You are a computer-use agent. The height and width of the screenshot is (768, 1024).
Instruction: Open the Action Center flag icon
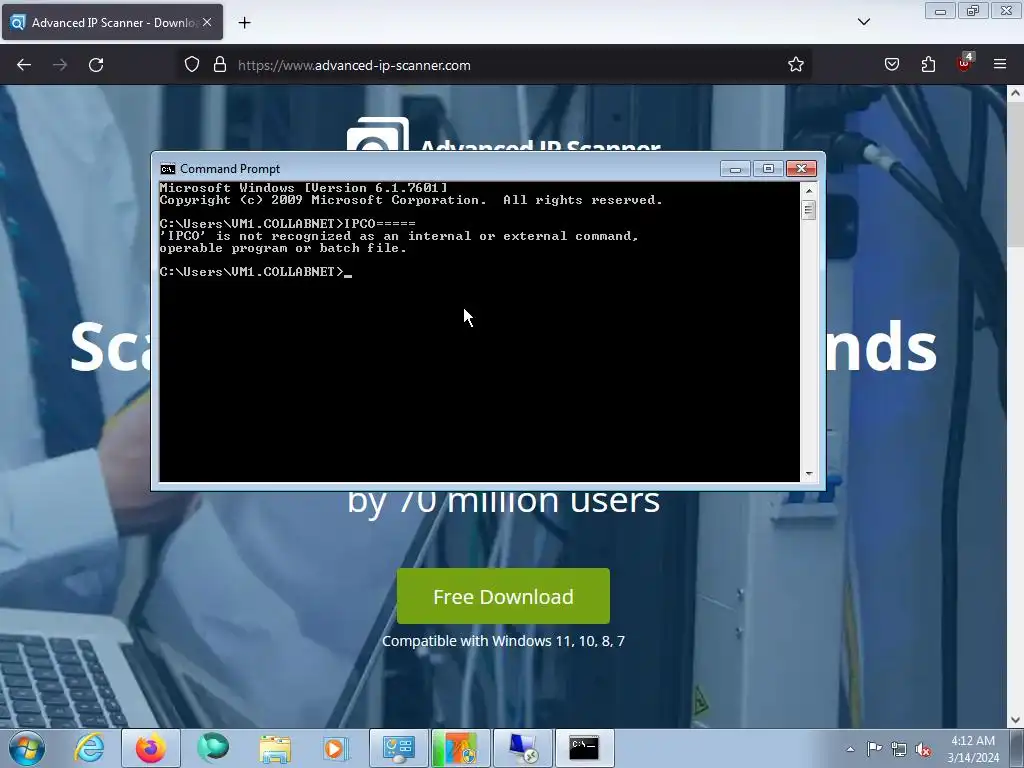tap(874, 748)
